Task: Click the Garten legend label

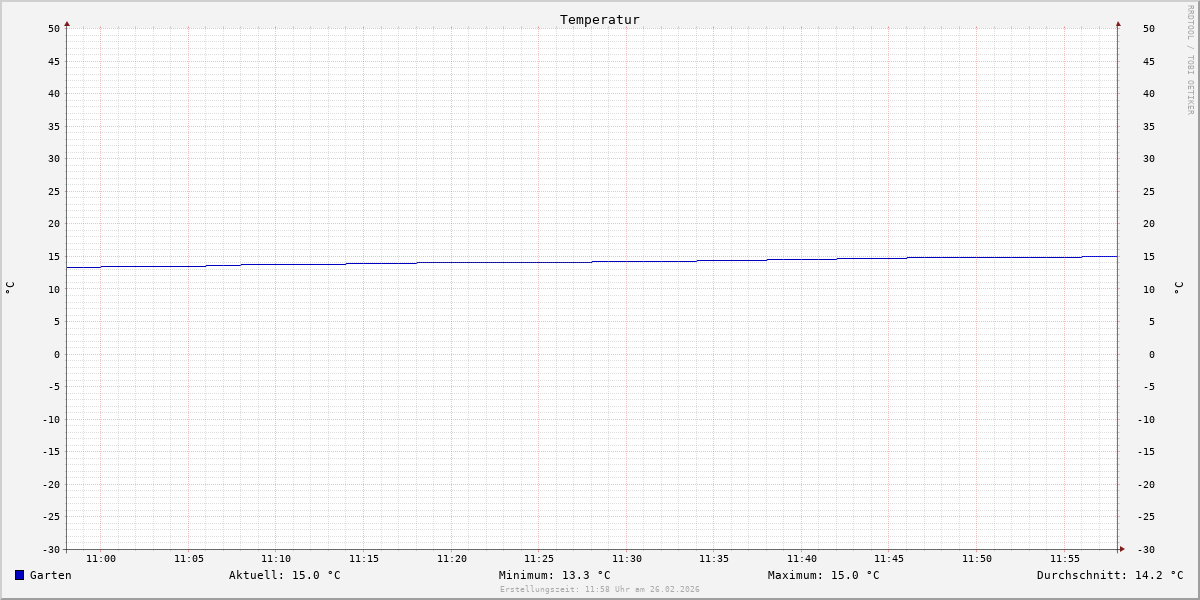Action: (51, 575)
